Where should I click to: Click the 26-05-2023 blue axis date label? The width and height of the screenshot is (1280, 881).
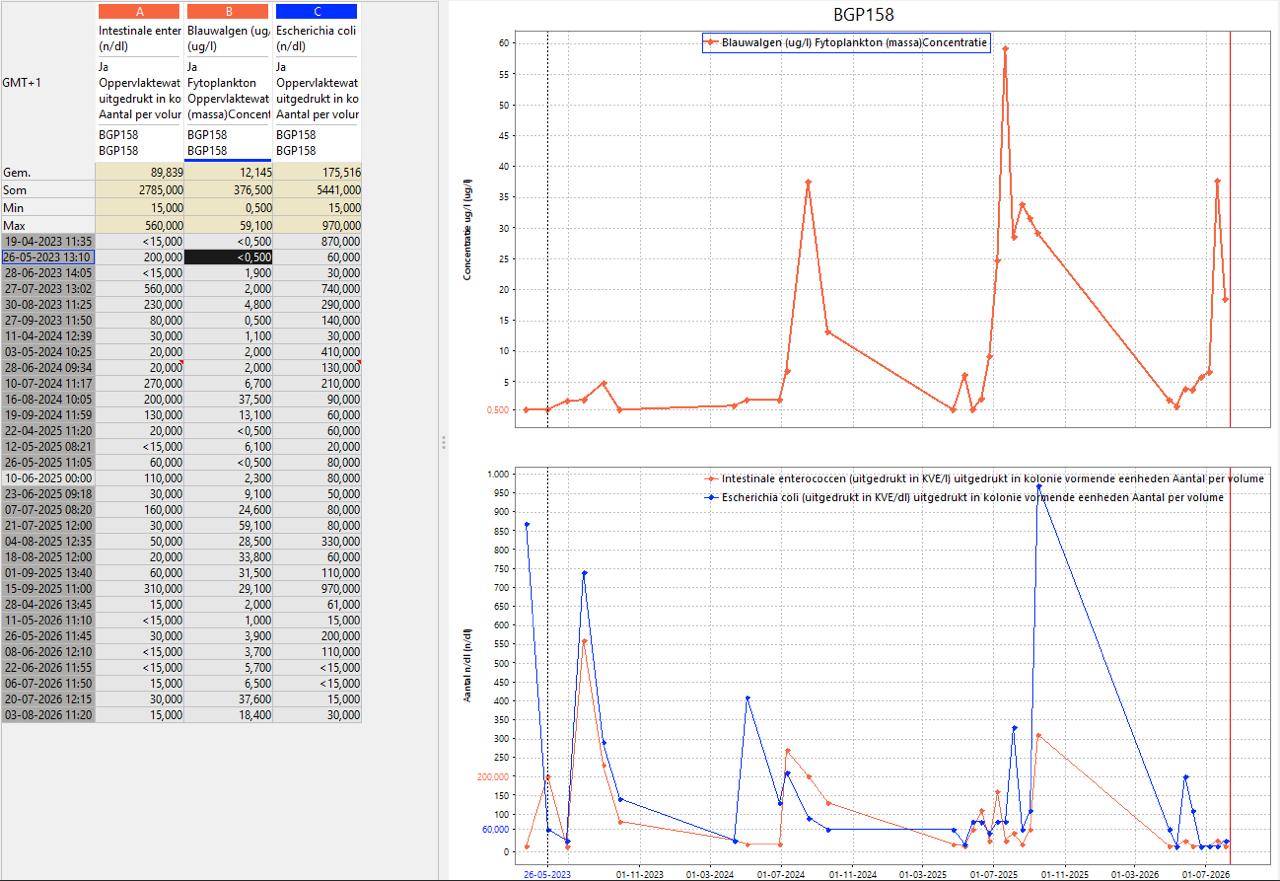(x=548, y=874)
